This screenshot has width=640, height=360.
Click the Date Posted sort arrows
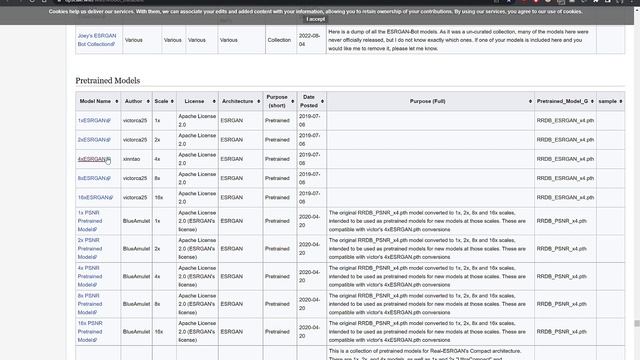(x=322, y=101)
